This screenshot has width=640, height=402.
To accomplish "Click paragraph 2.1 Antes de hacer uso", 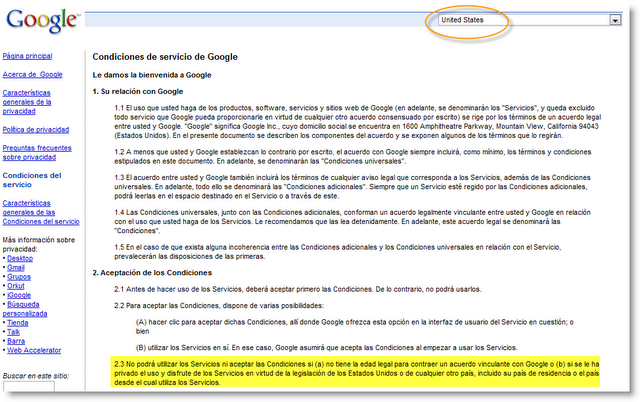I will (x=298, y=289).
